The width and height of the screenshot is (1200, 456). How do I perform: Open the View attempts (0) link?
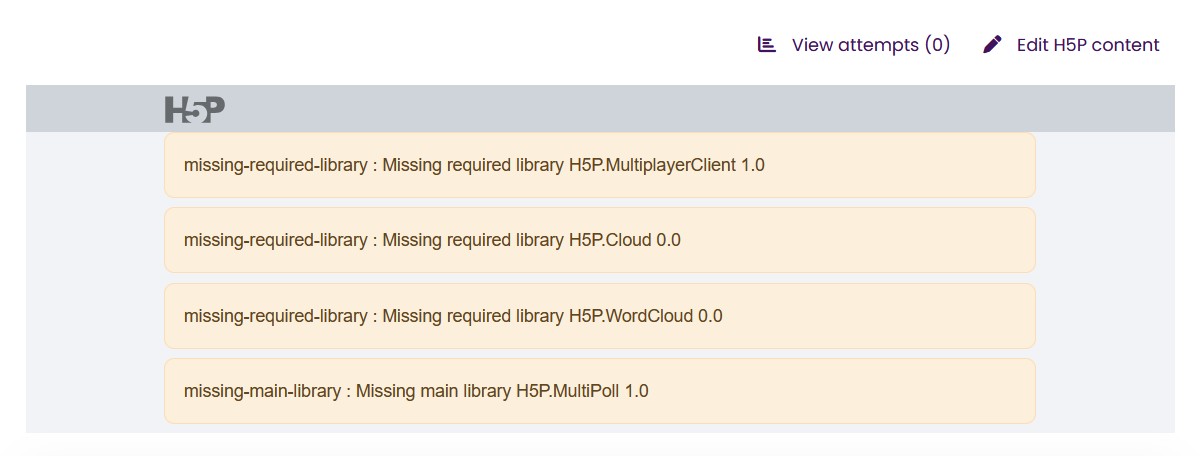(x=870, y=45)
